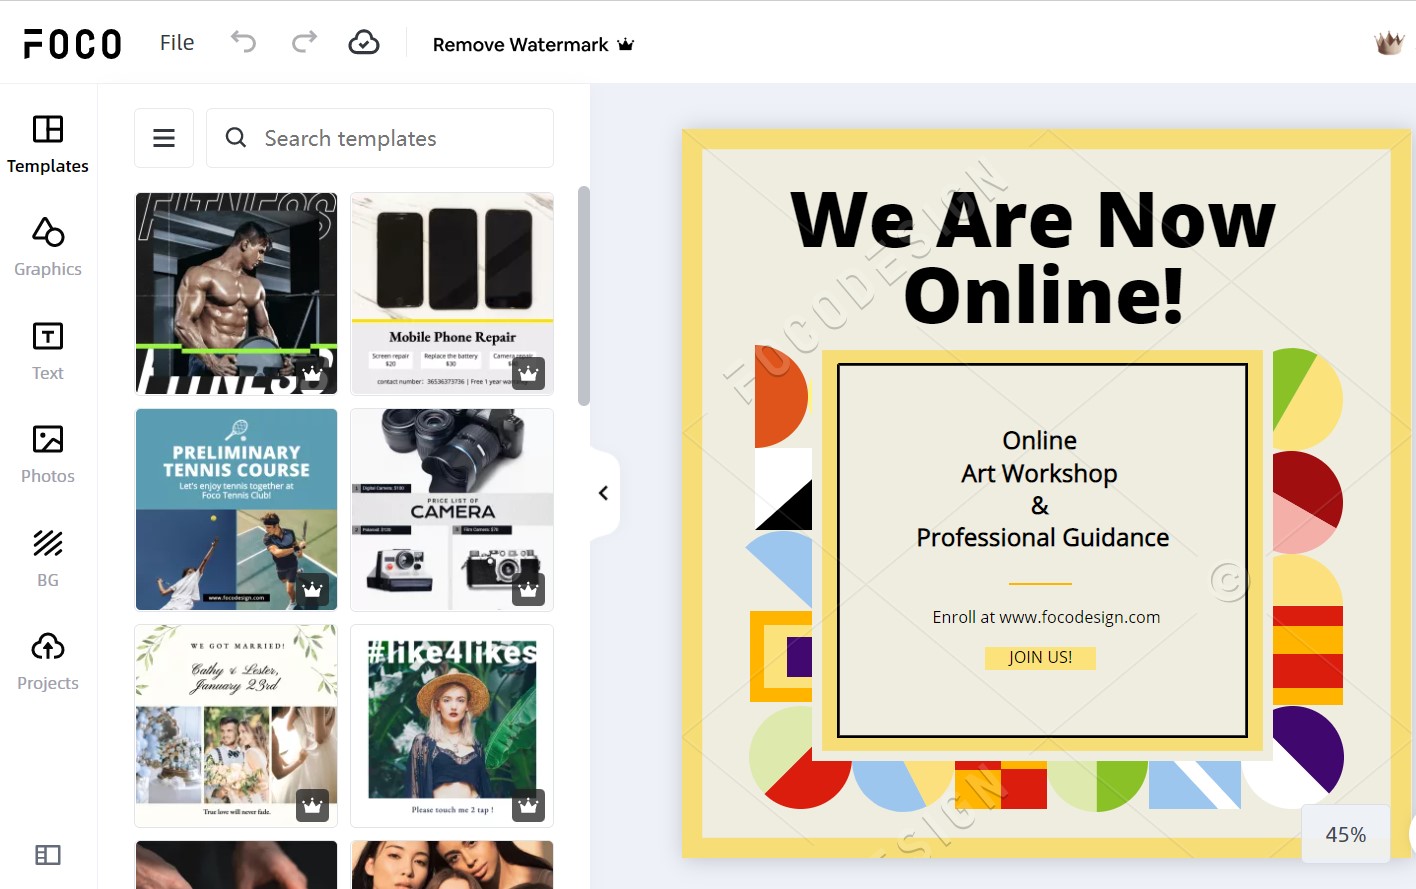Click the layout panel icon at sidebar bottom
Screen dimensions: 1416x889
[x=48, y=855]
